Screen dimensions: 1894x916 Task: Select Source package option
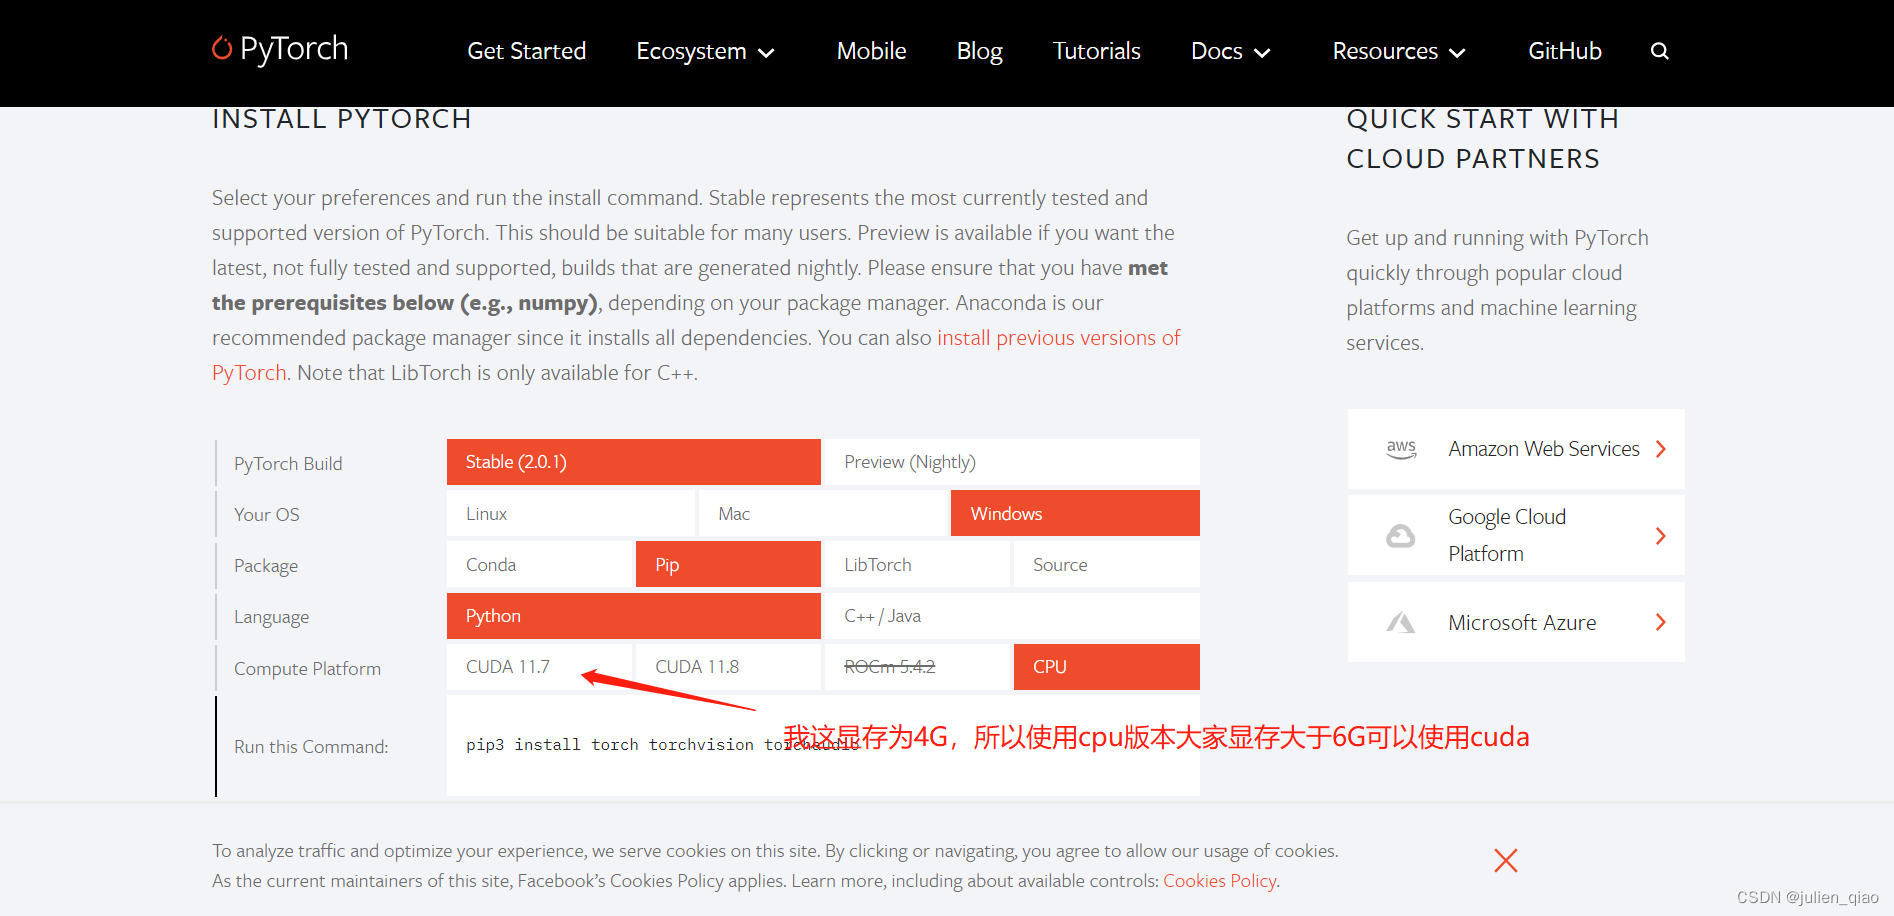point(1107,564)
